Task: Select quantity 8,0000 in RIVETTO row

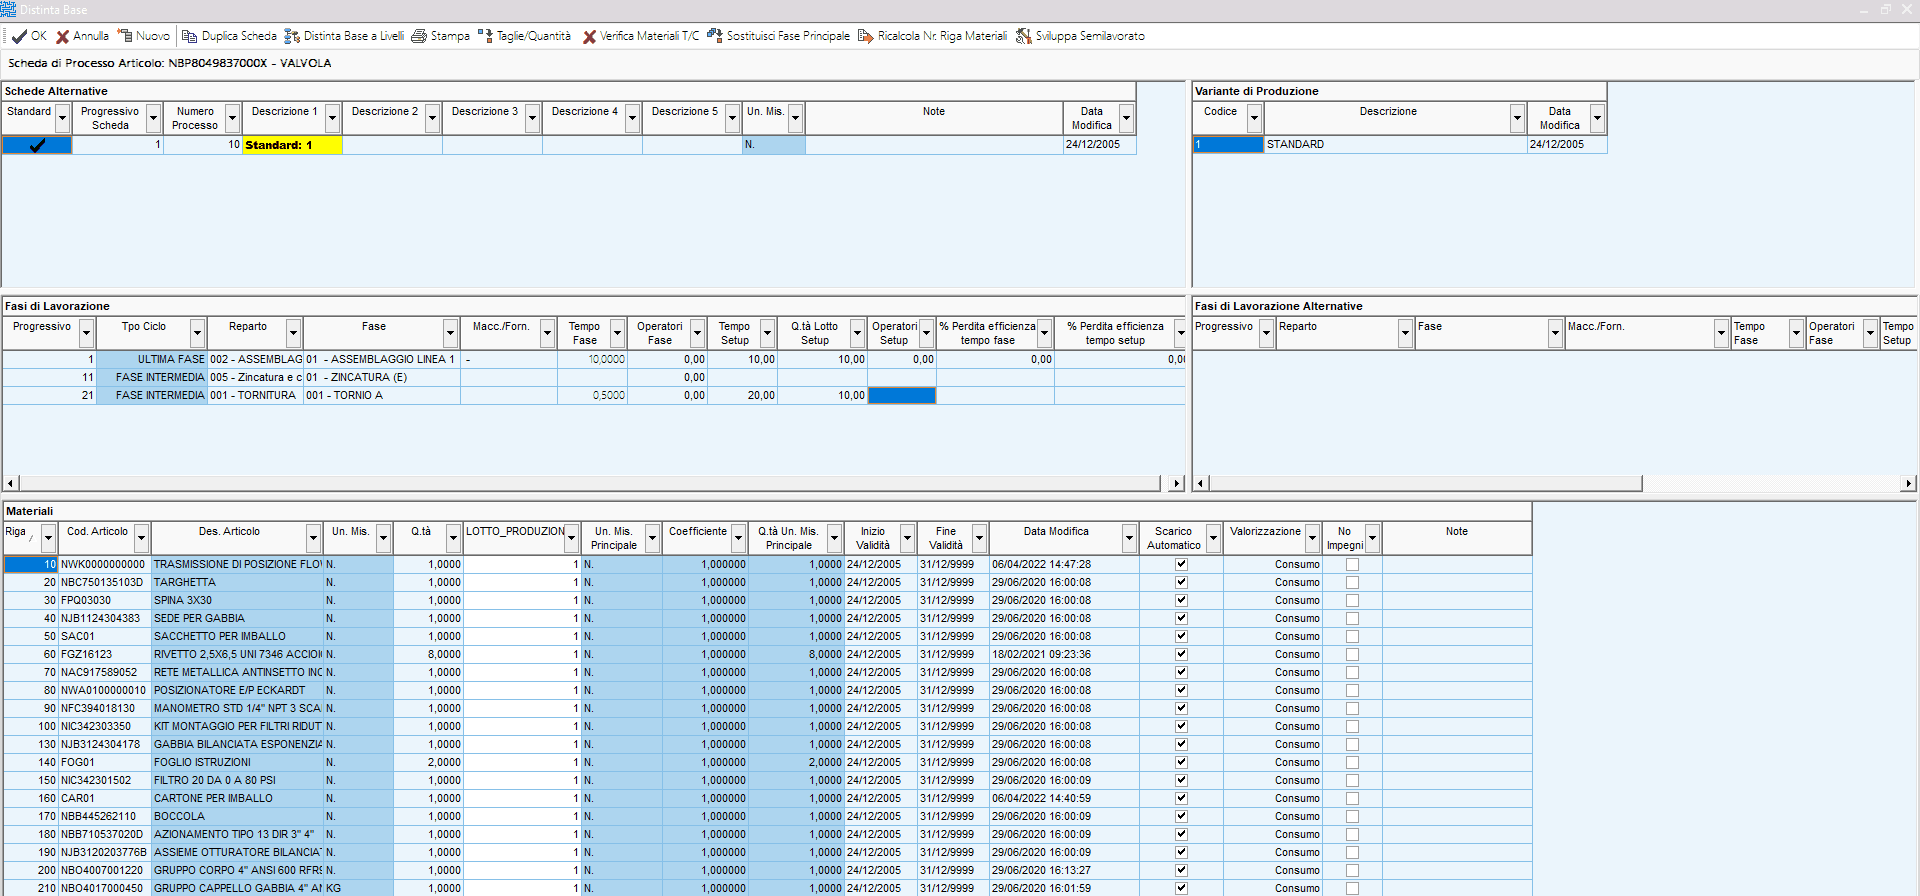Action: [x=428, y=654]
